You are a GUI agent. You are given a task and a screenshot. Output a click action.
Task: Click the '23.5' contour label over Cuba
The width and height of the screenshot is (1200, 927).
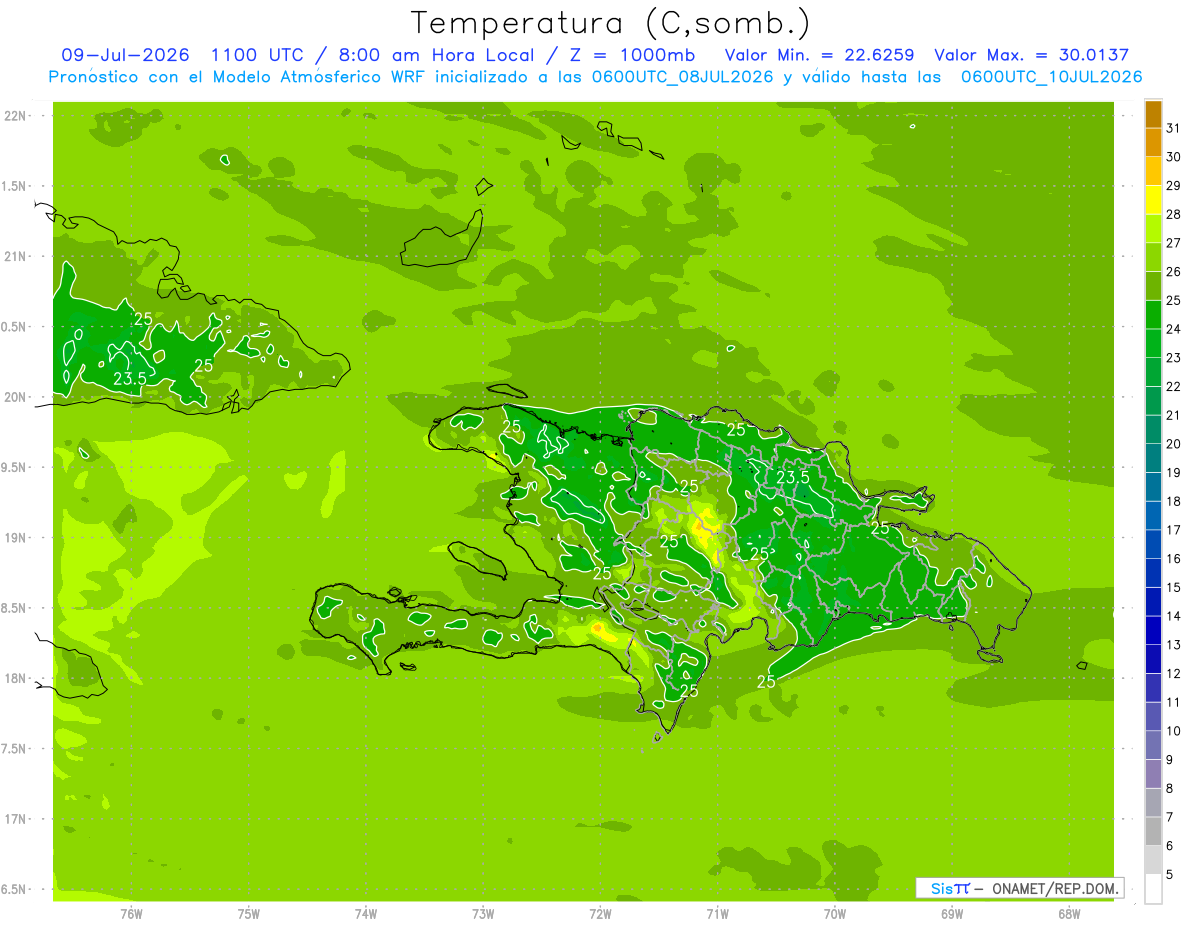tap(131, 379)
